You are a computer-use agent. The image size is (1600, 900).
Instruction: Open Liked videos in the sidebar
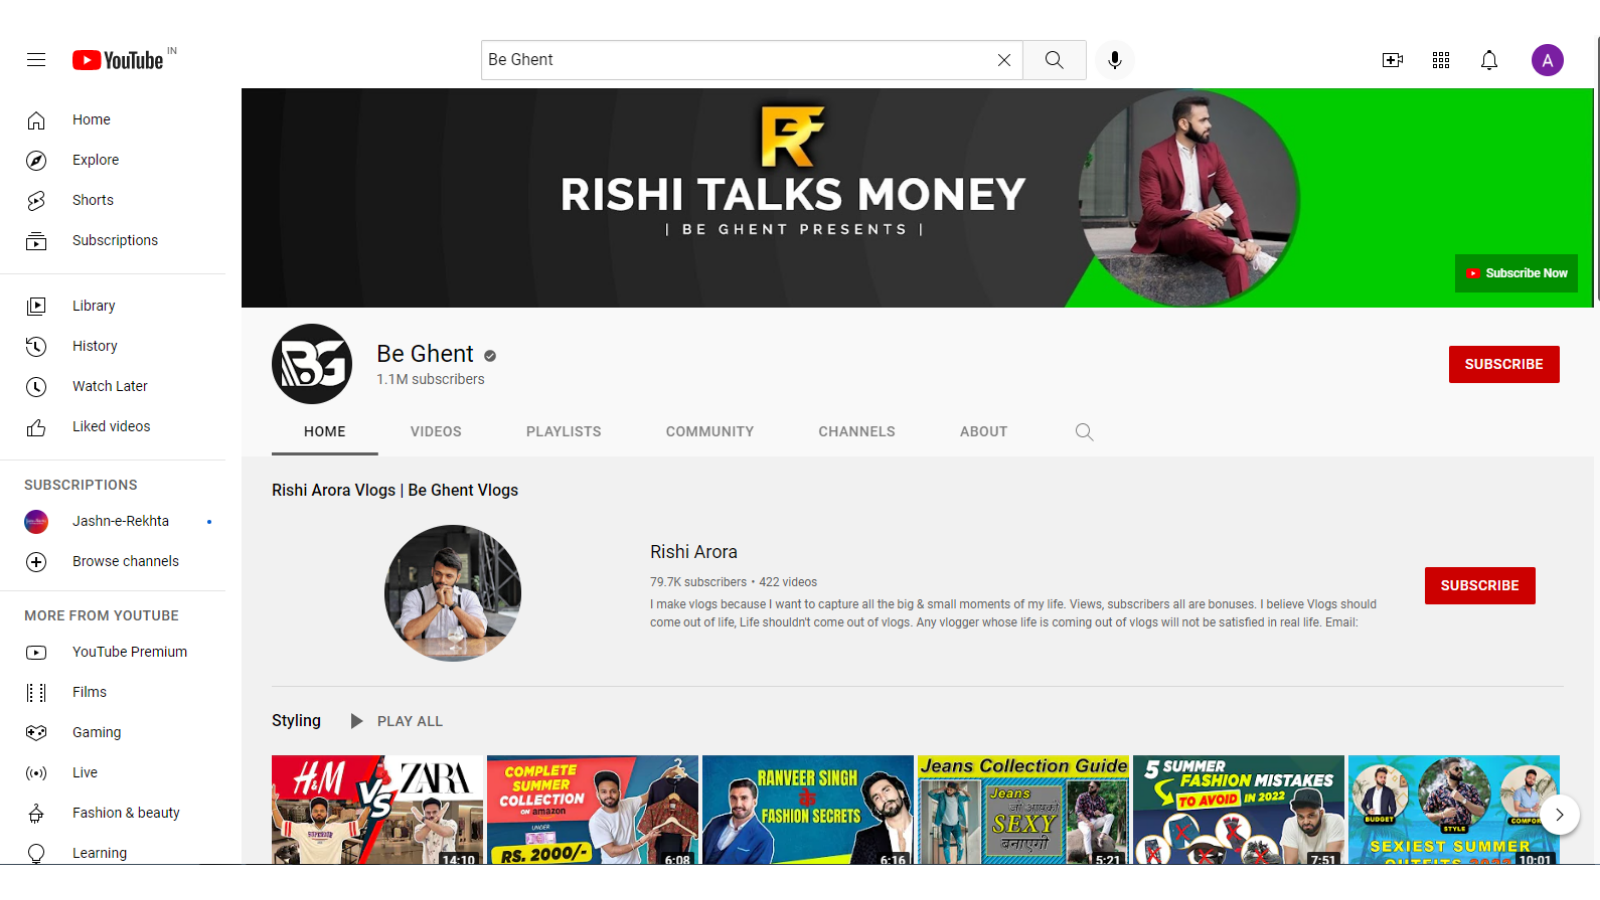coord(113,427)
